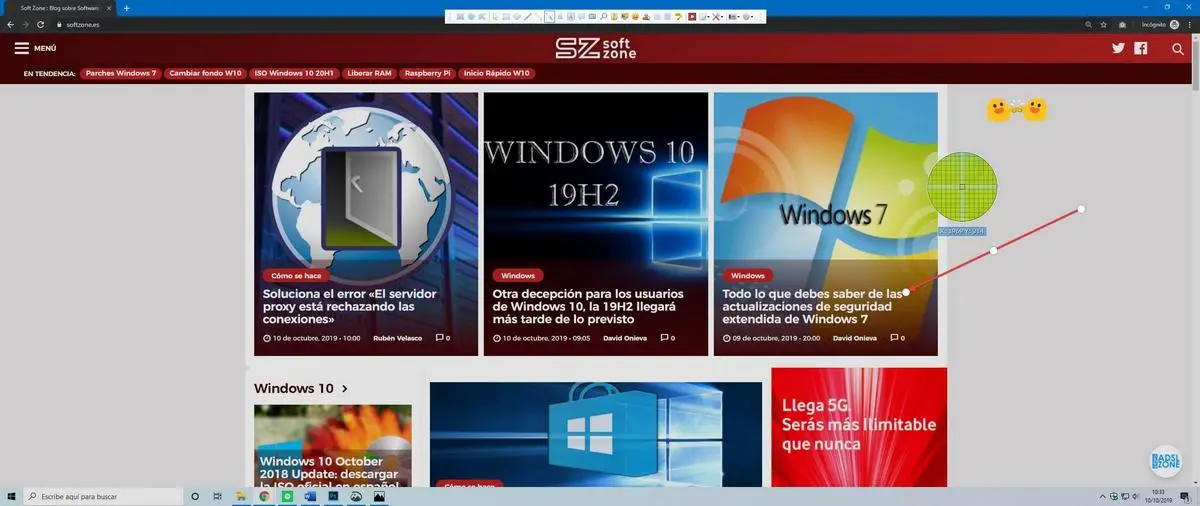Open Chrome from the taskbar
The width and height of the screenshot is (1200, 506).
point(264,496)
